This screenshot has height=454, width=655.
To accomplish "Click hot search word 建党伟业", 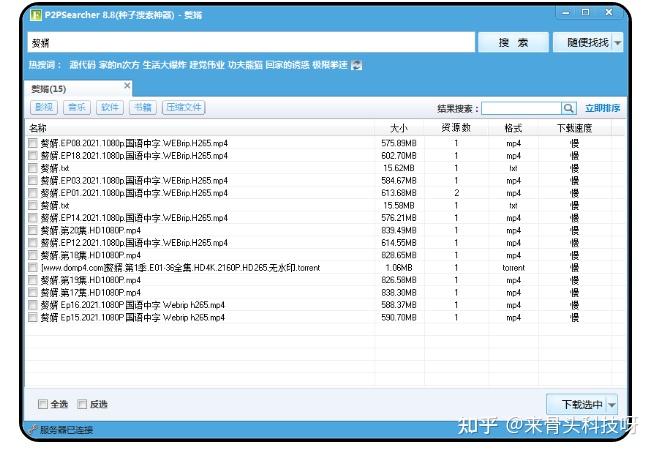I will coord(207,65).
